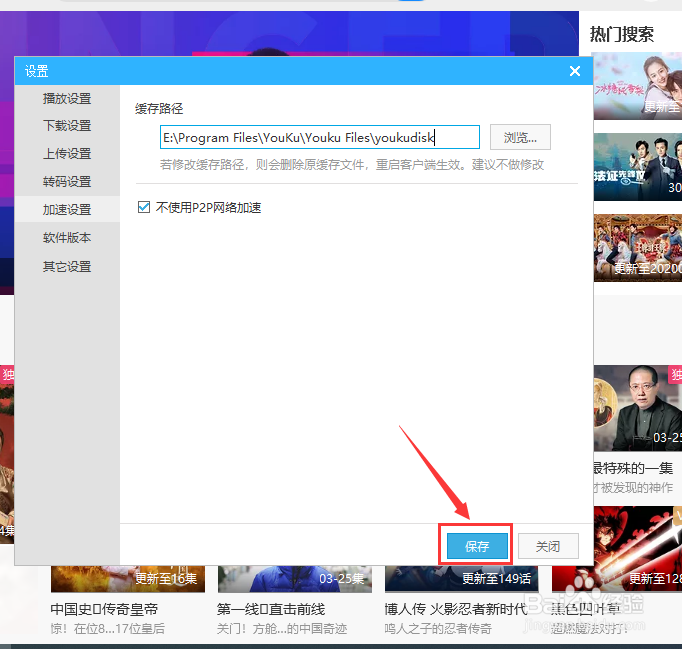Open the 更新至2020 thumbnail
682x649 pixels.
point(638,248)
